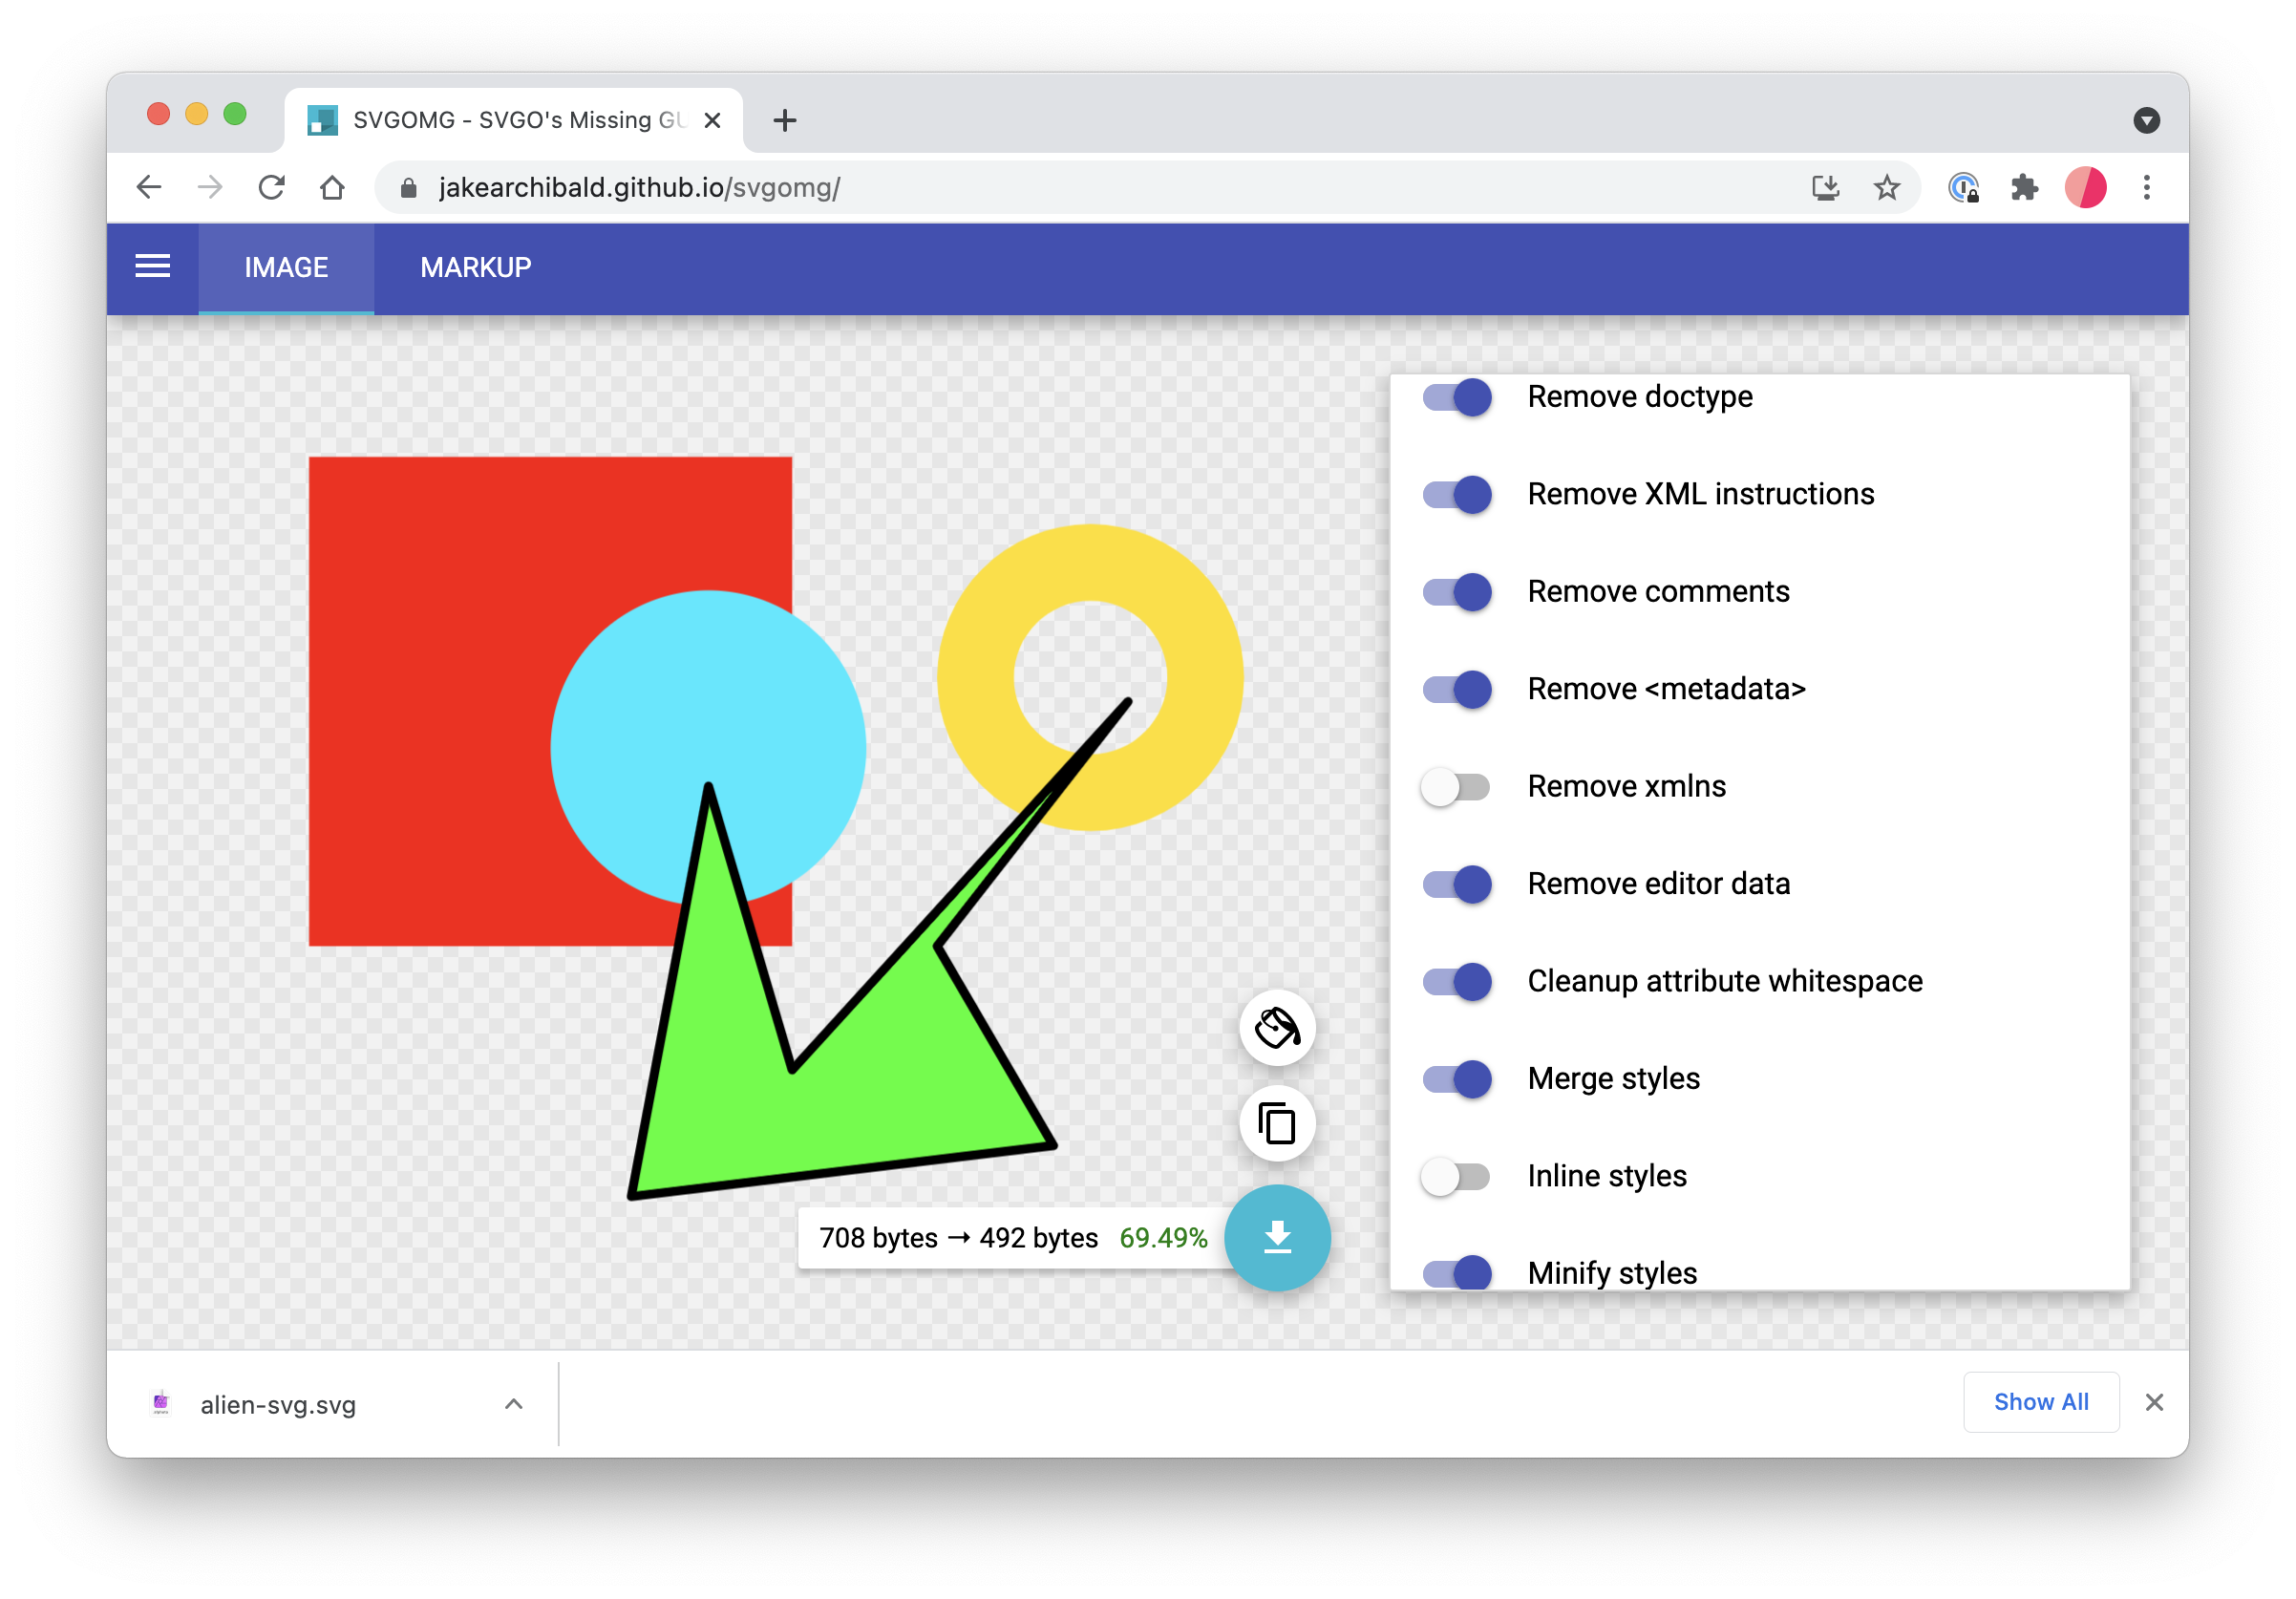Reload the page
Screen dimensions: 2296x1599
click(271, 187)
